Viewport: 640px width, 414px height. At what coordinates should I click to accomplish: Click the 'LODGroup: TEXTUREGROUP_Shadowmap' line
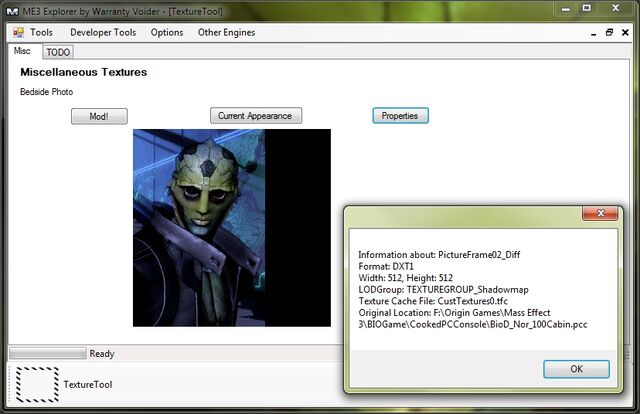click(x=443, y=290)
